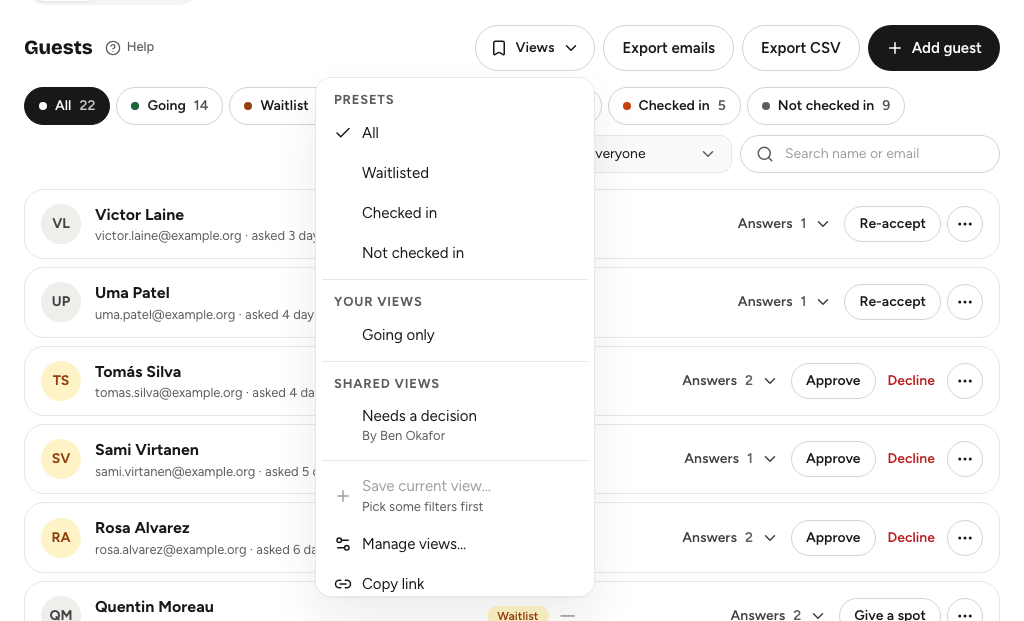
Task: Open the everyone filter dropdown
Action: coord(662,154)
